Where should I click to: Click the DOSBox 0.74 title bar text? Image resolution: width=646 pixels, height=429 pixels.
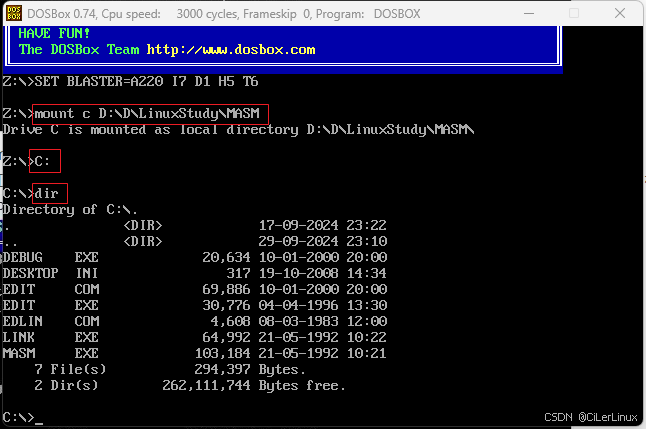[x=224, y=14]
